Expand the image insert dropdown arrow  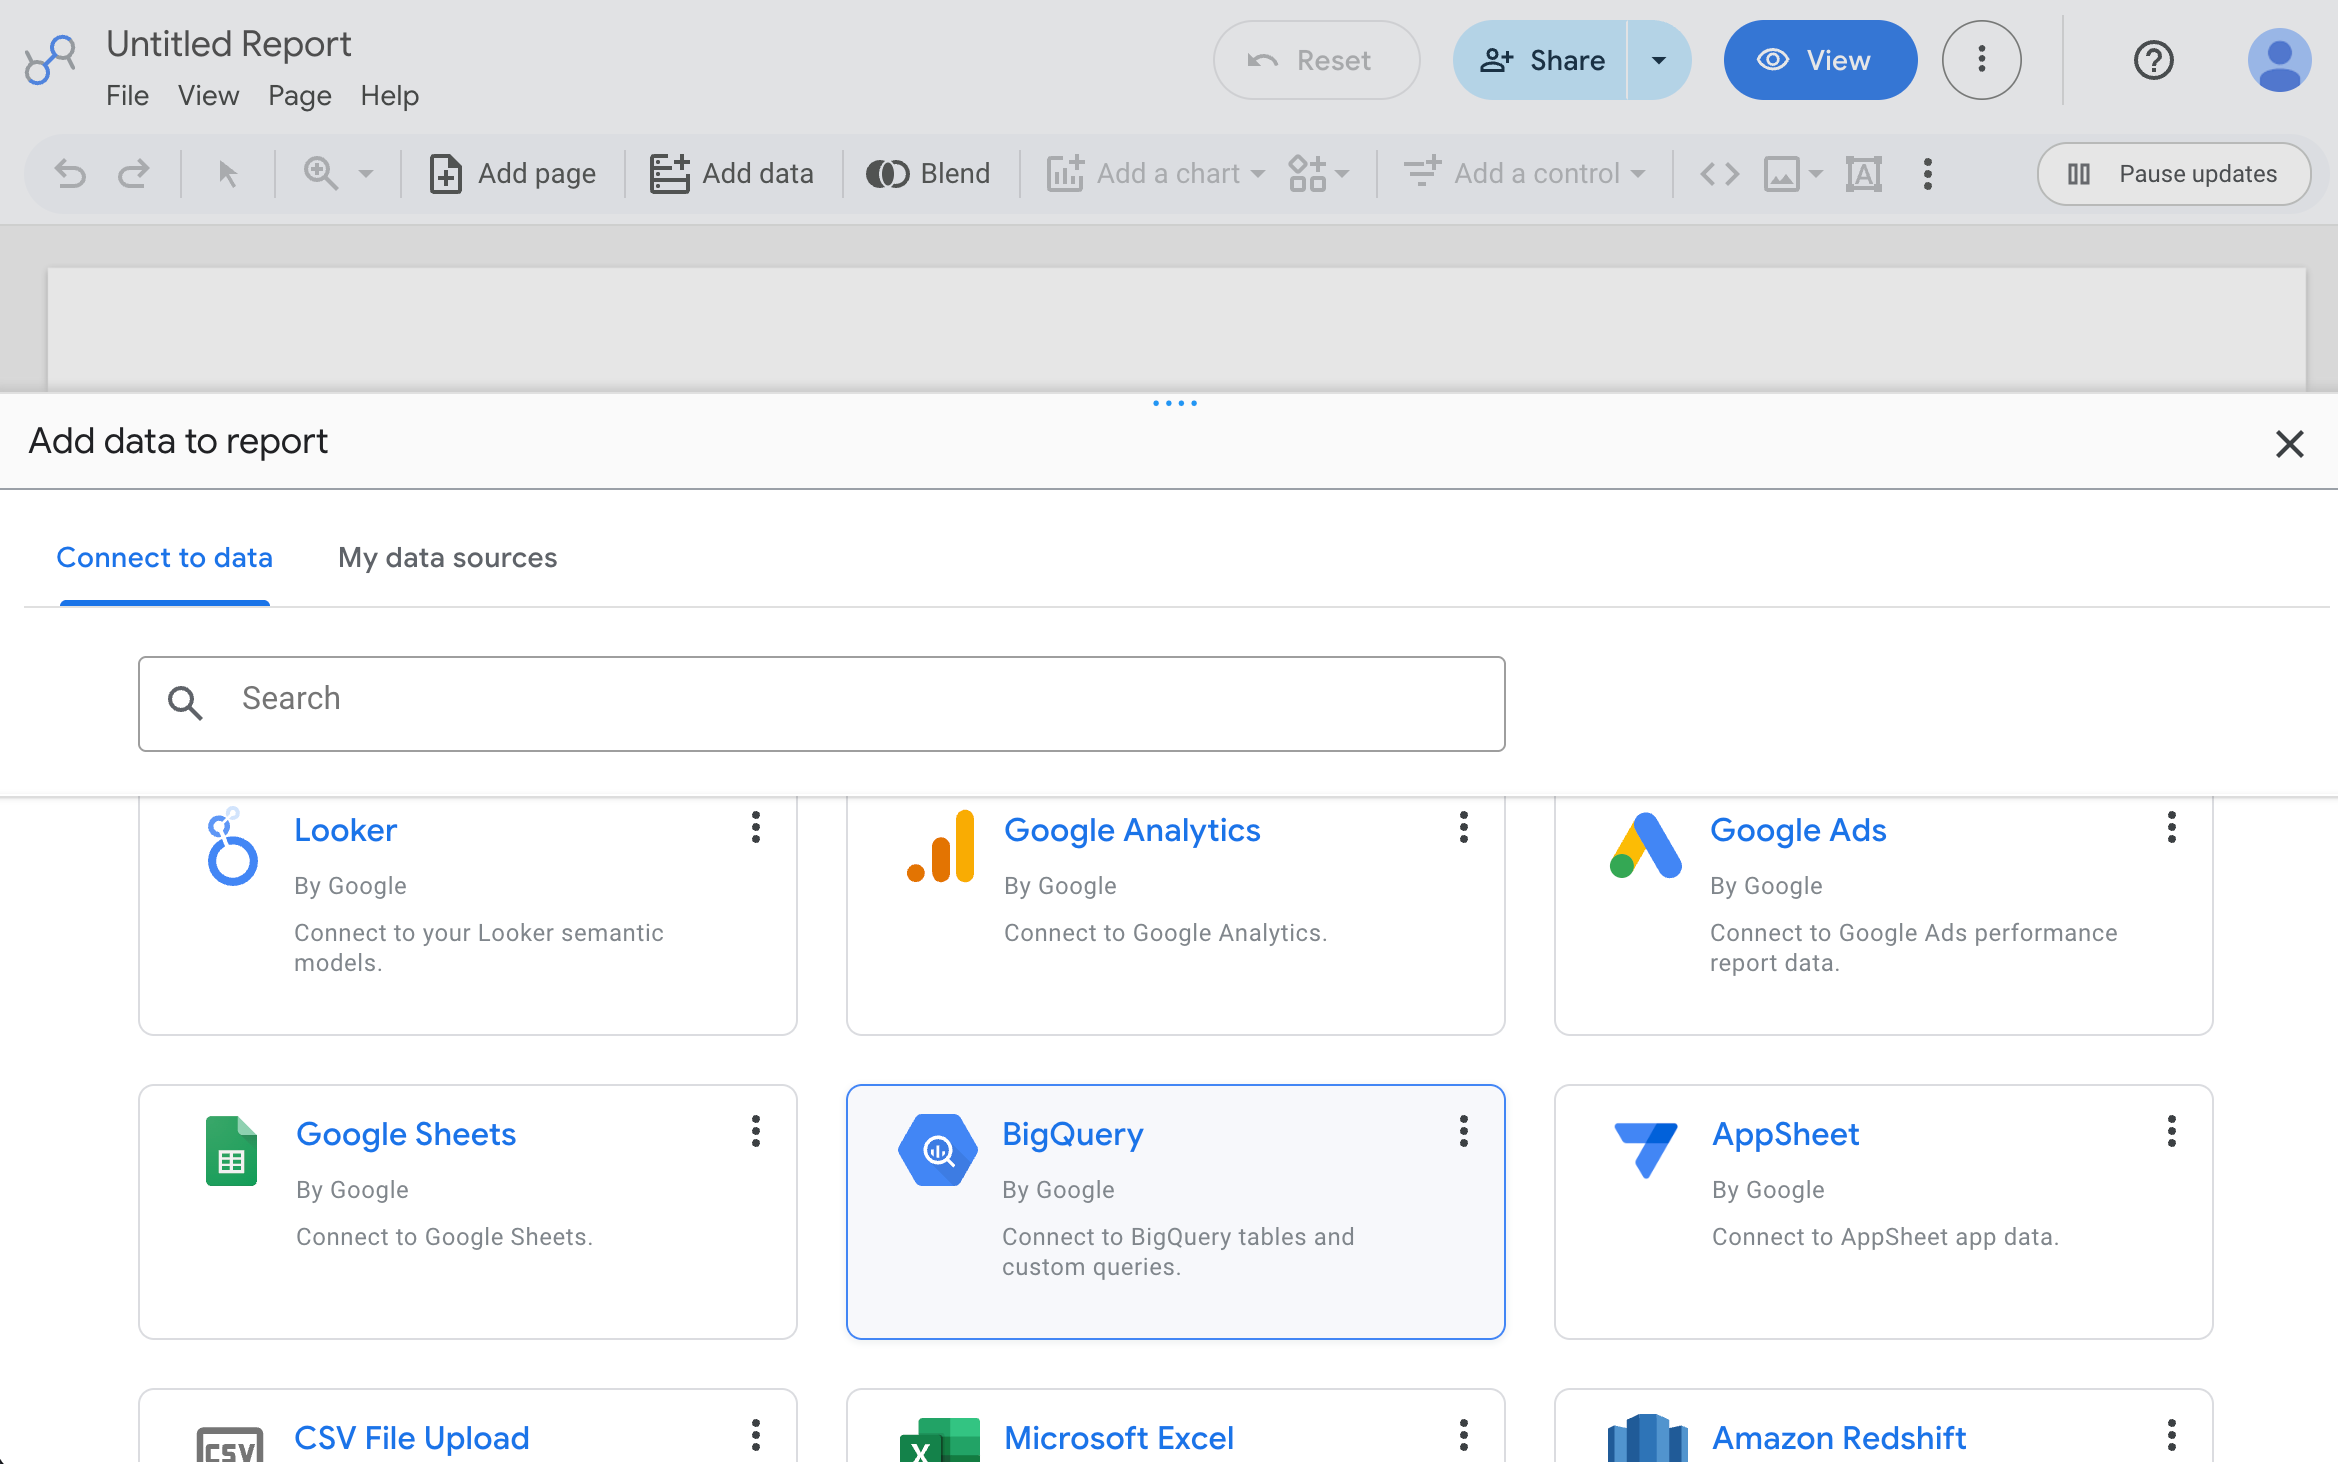tap(1816, 174)
